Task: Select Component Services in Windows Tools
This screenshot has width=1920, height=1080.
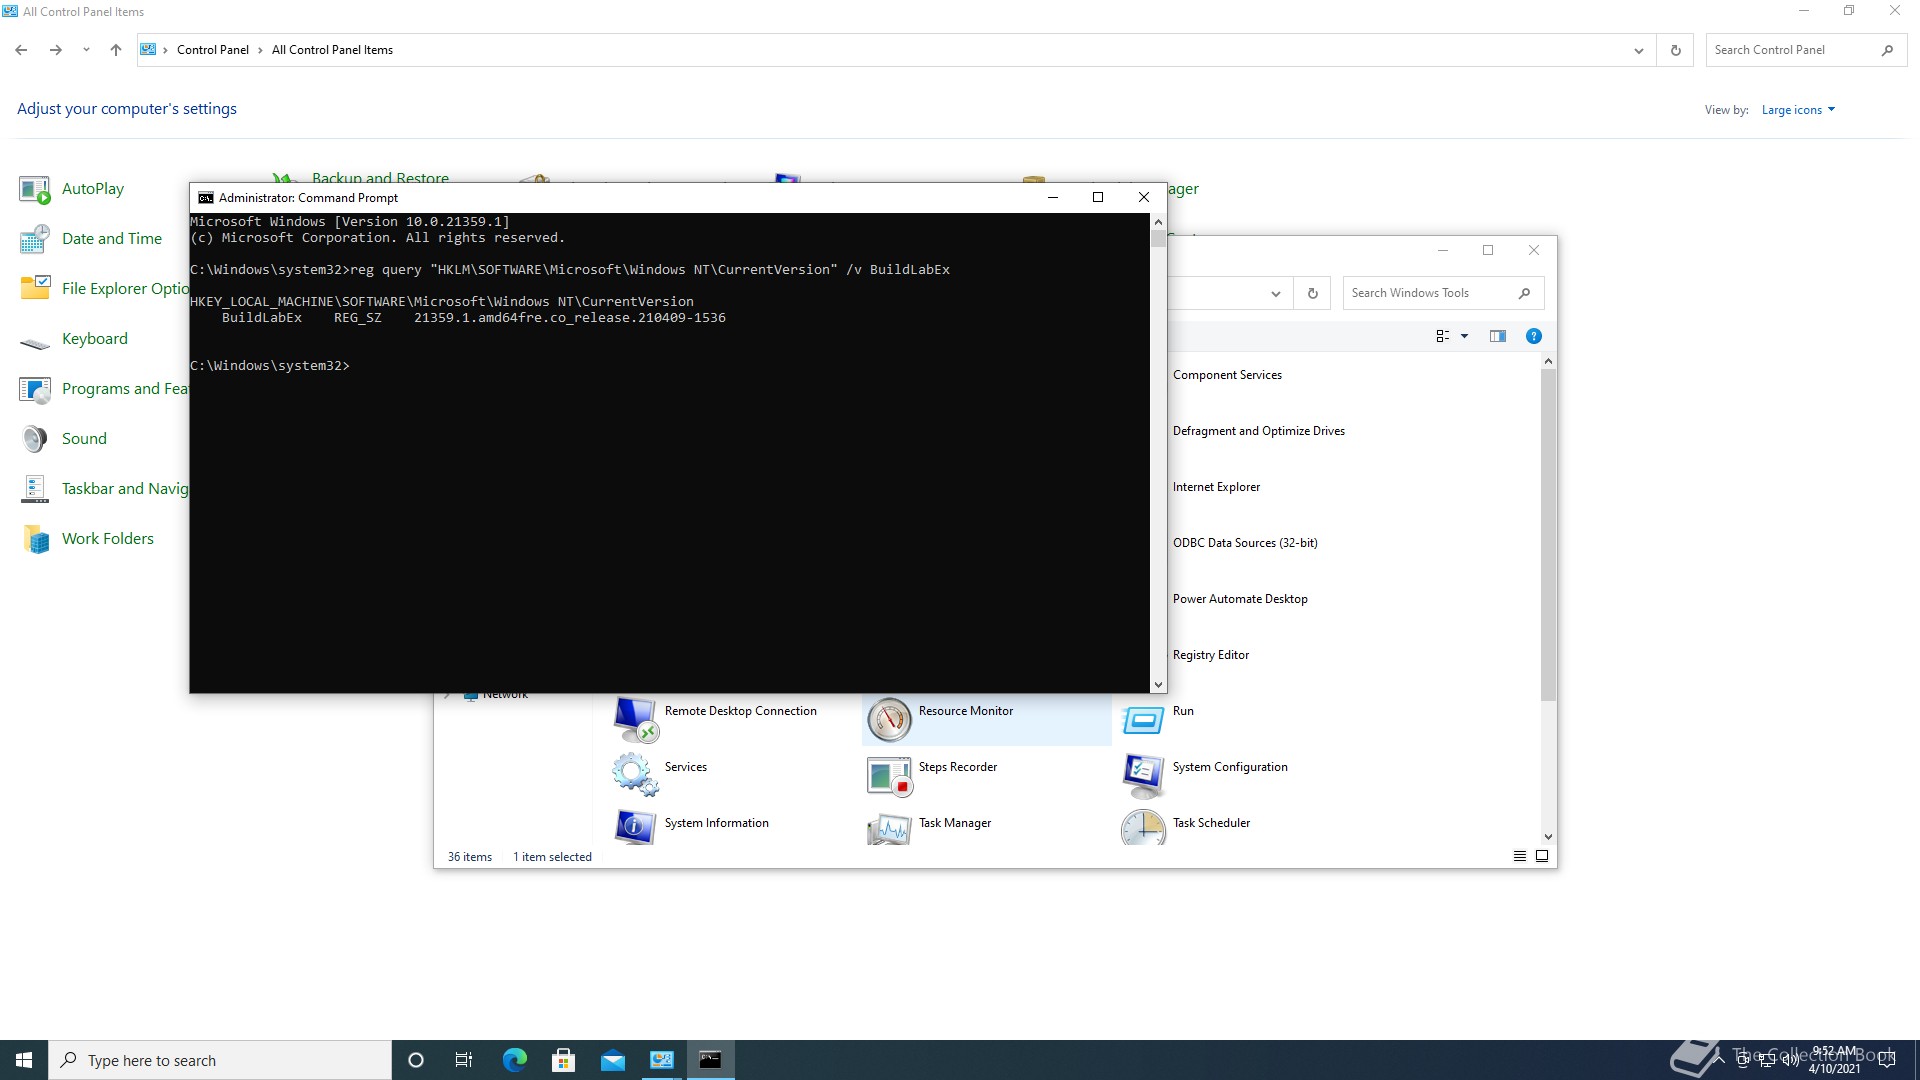Action: click(1227, 375)
